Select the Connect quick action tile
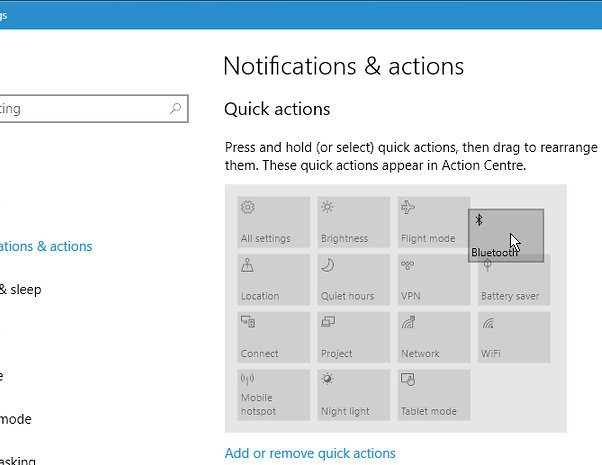This screenshot has height=465, width=602. (273, 337)
